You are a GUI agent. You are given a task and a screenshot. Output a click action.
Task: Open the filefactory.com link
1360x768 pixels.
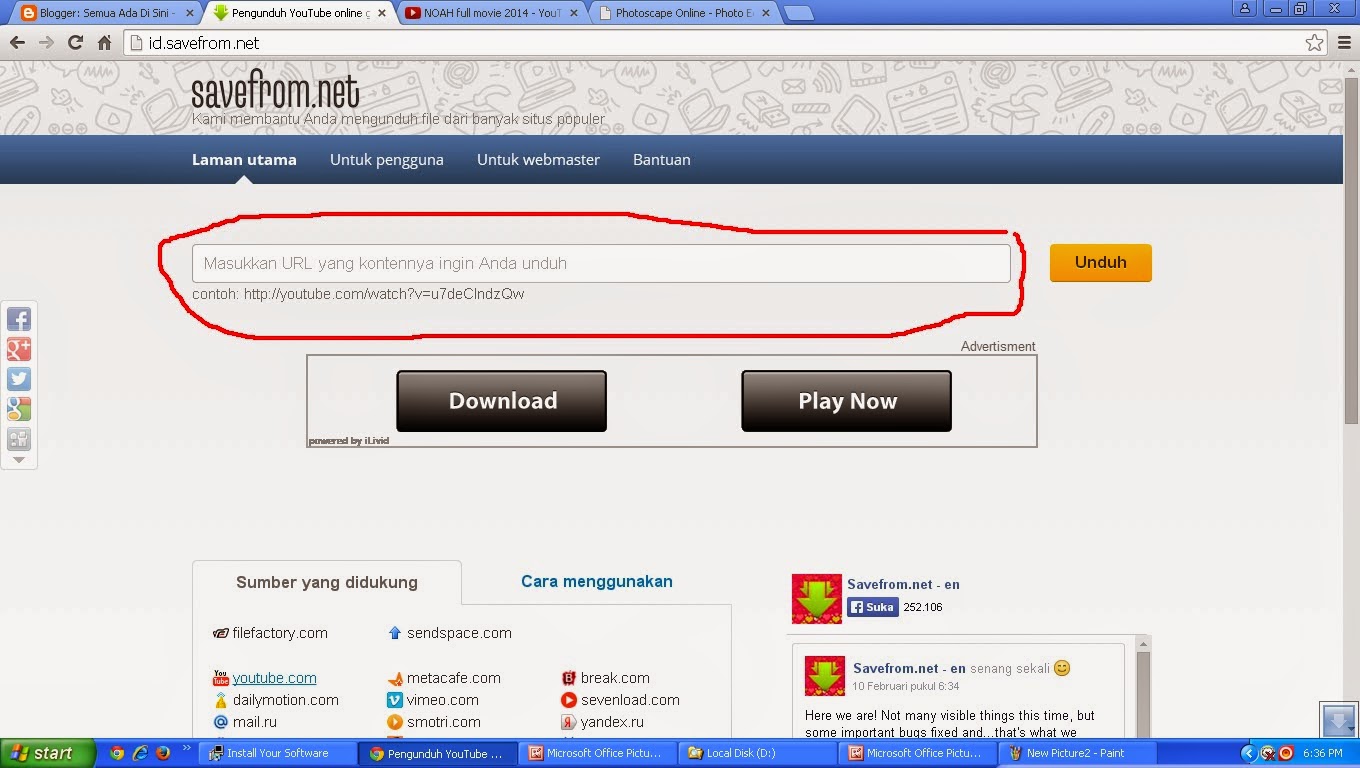click(x=279, y=633)
